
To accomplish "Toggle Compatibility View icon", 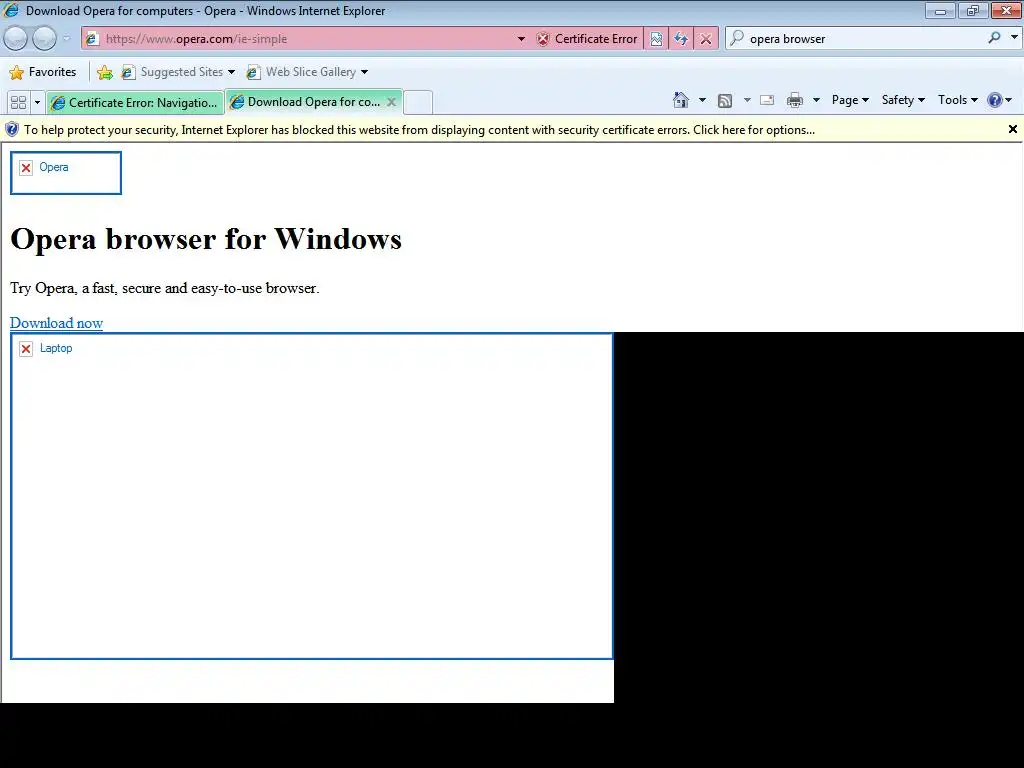I will (x=656, y=39).
